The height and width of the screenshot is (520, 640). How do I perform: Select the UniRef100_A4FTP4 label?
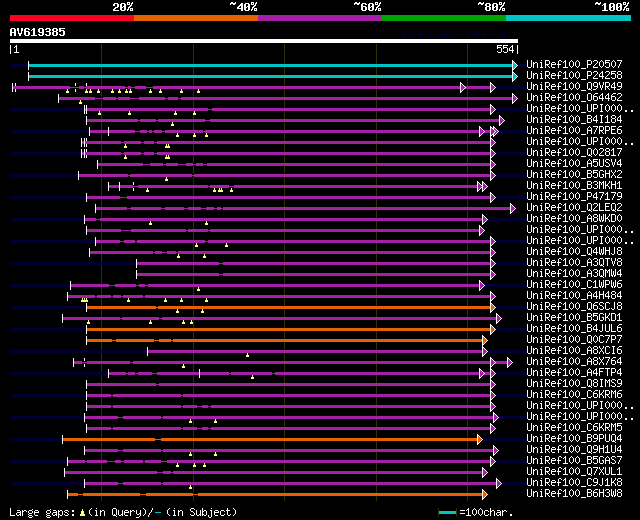[574, 373]
